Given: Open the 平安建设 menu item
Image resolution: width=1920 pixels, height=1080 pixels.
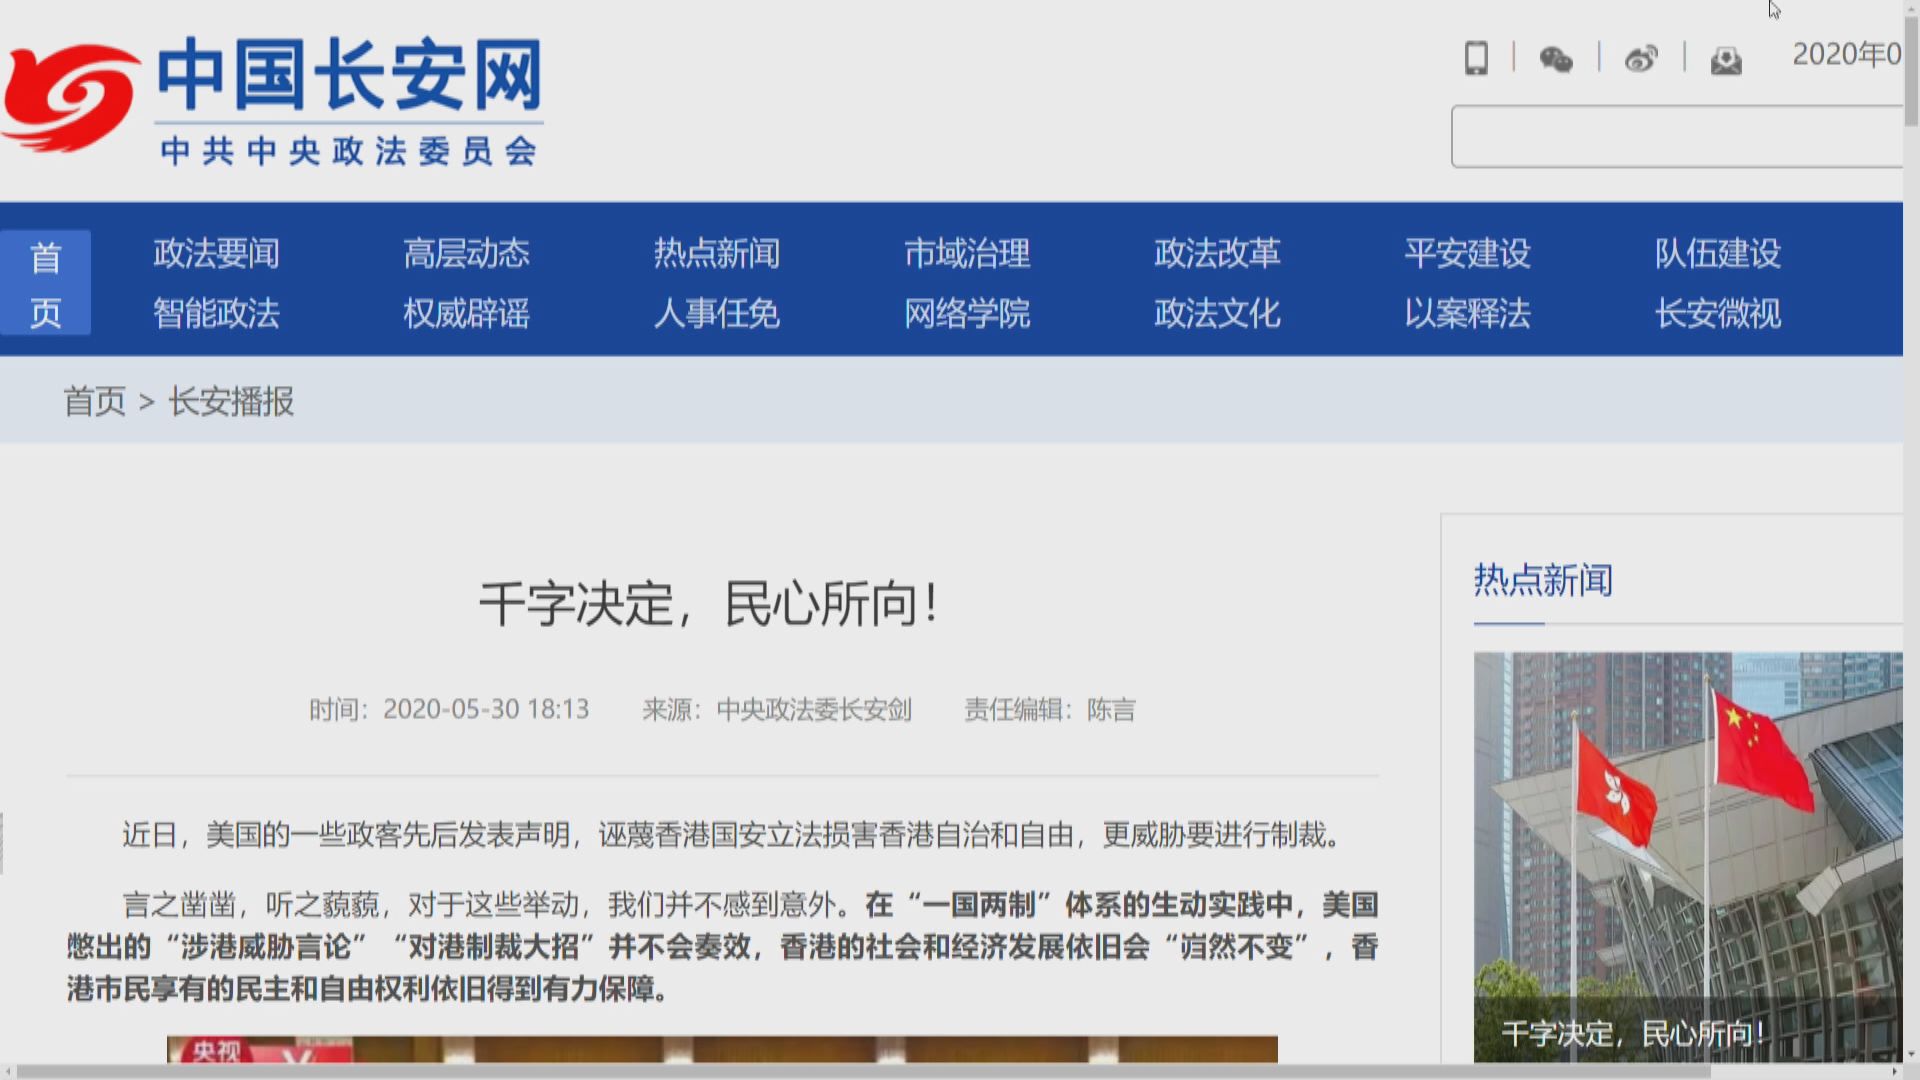Looking at the screenshot, I should click(x=1470, y=255).
